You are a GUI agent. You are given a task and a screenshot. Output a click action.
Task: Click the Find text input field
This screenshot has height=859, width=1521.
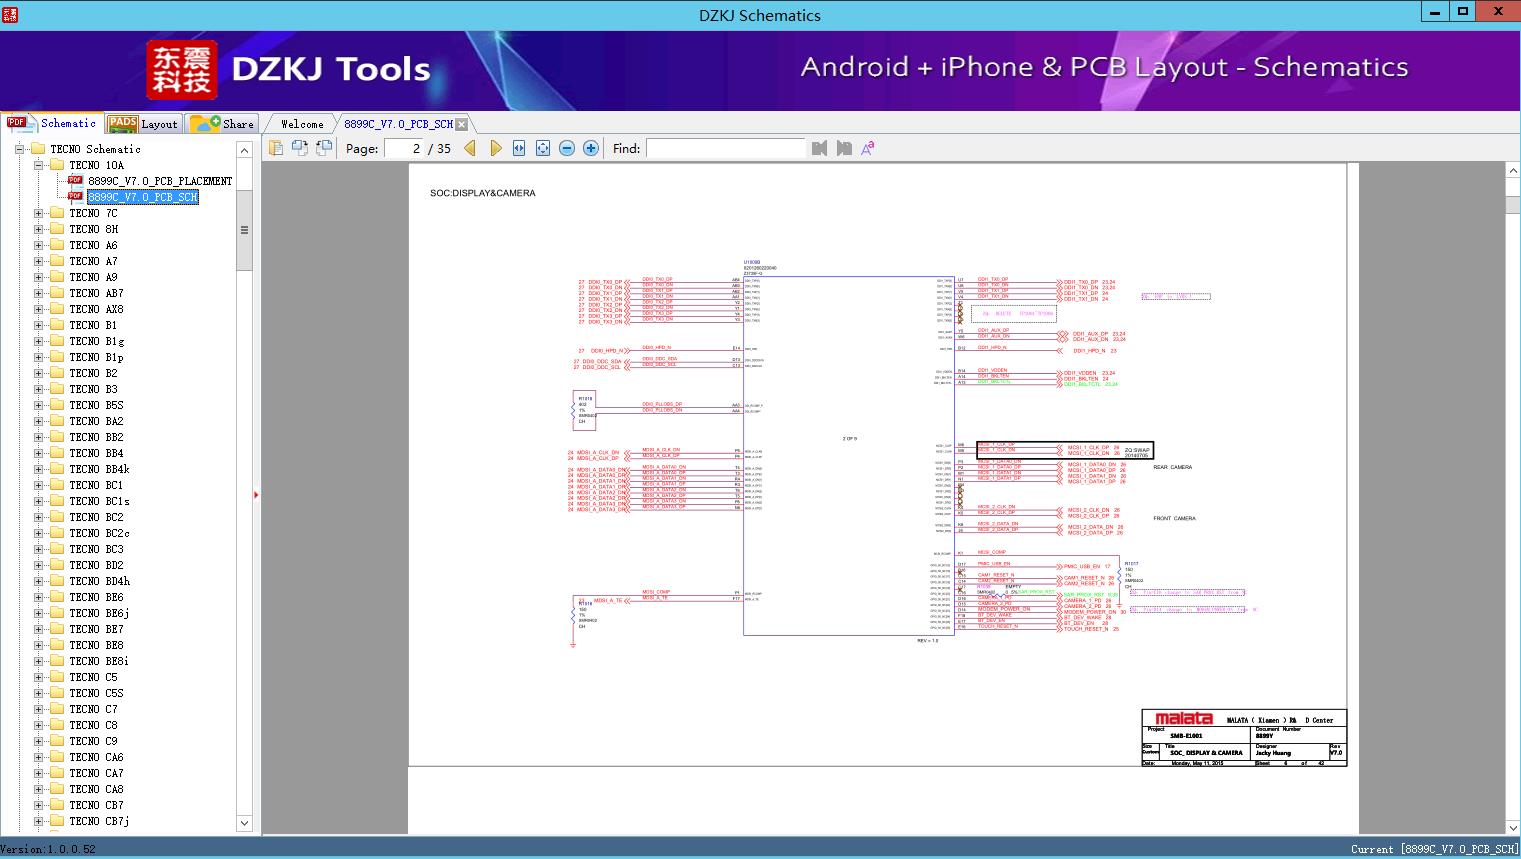click(x=725, y=148)
